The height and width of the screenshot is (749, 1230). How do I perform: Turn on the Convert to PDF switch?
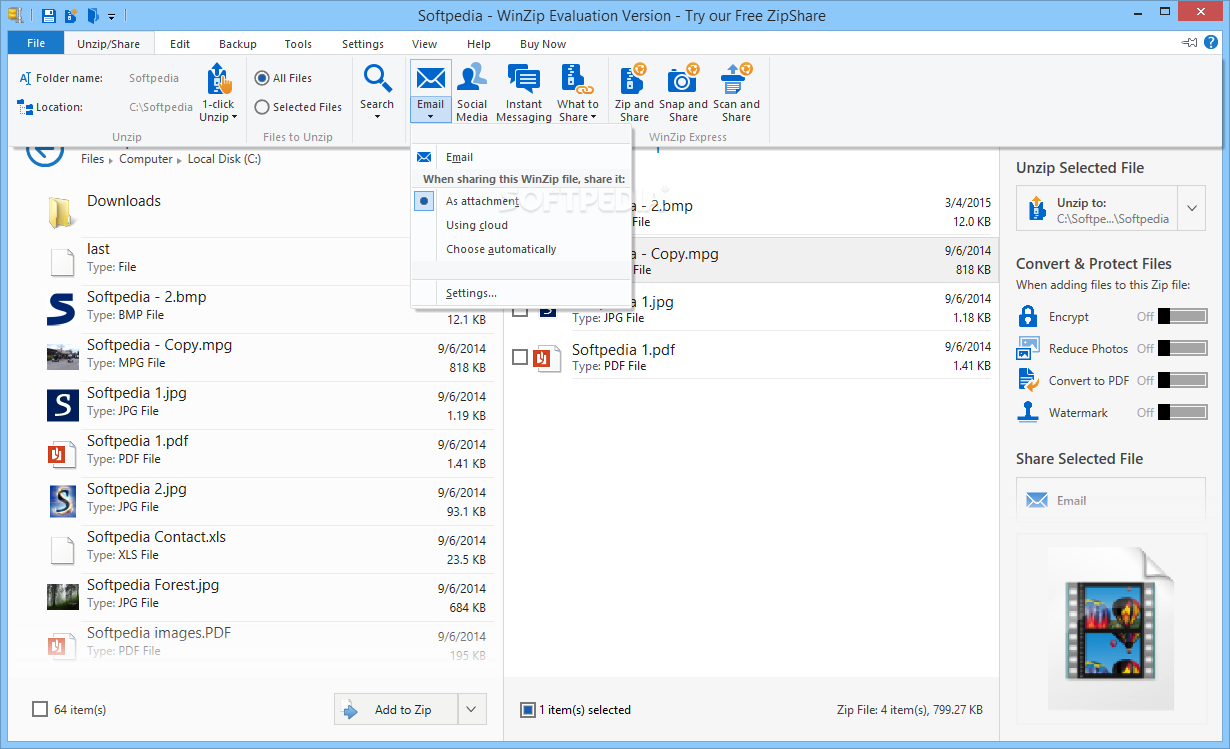coord(1182,380)
